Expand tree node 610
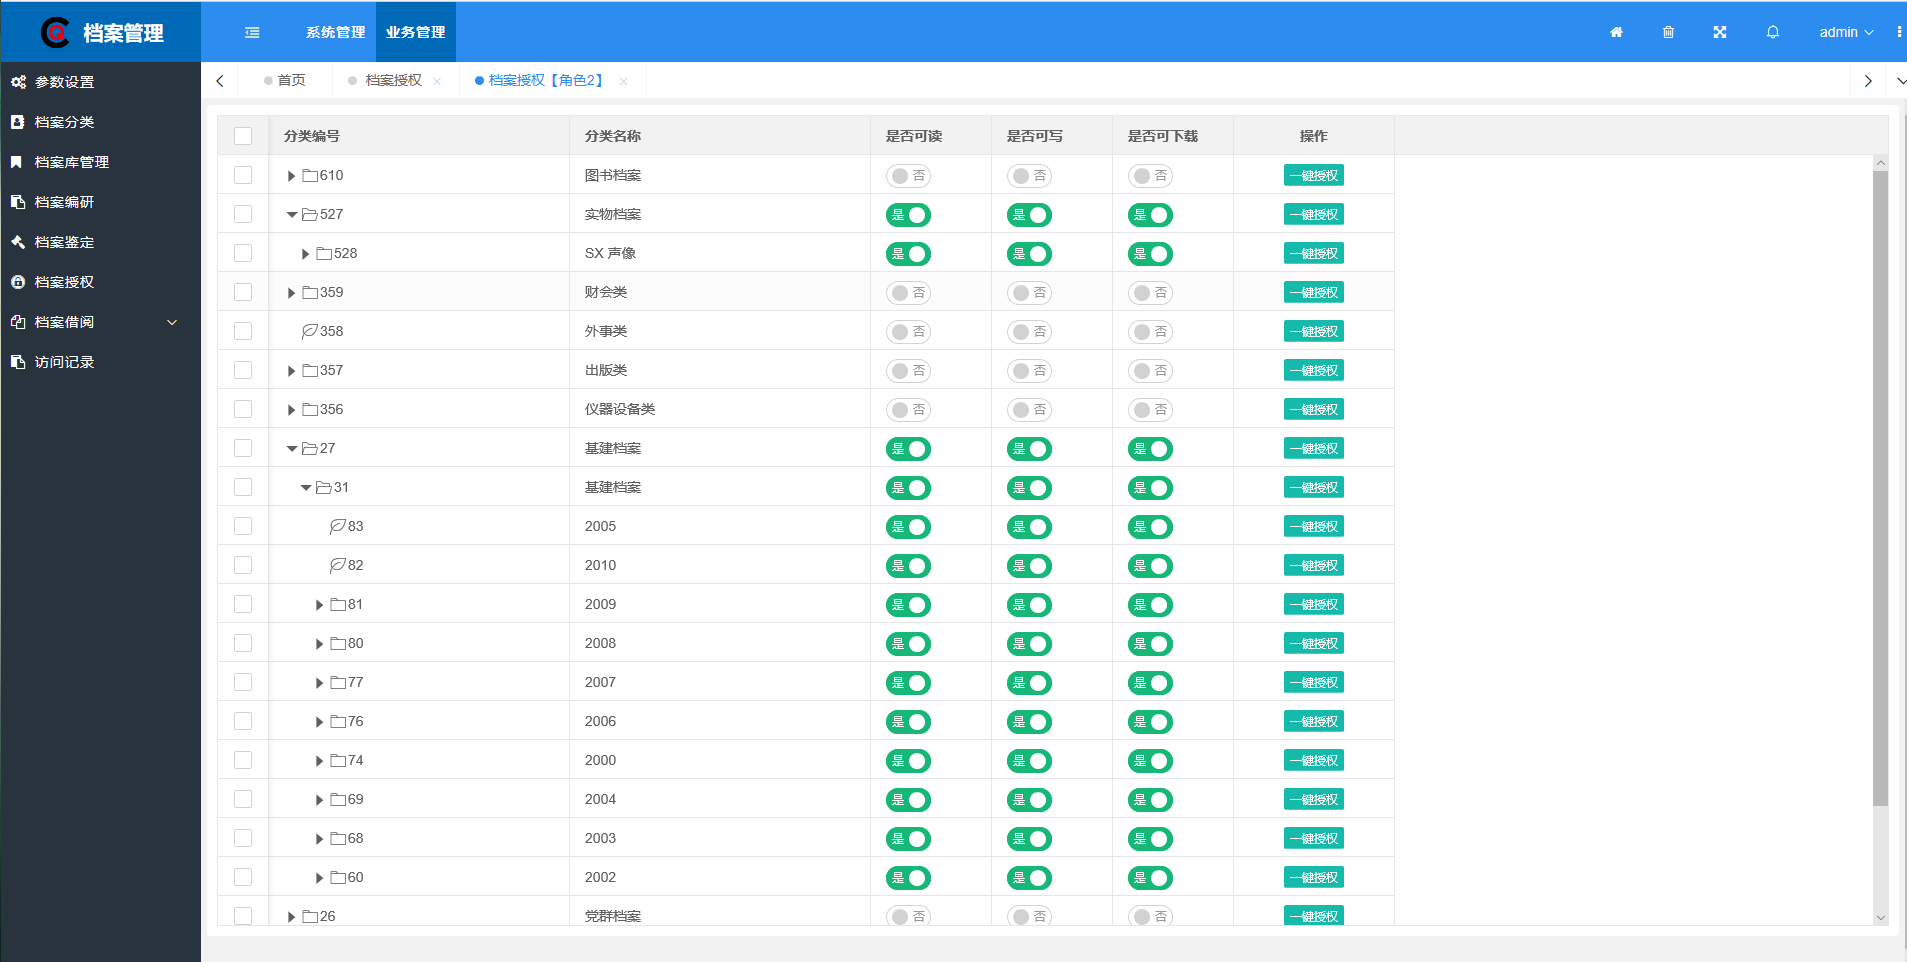This screenshot has width=1907, height=962. click(x=291, y=176)
